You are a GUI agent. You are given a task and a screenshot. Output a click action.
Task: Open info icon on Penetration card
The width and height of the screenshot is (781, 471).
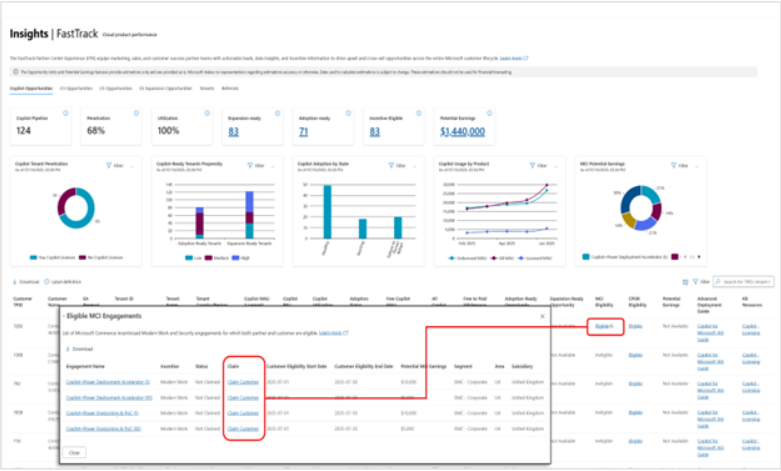tap(136, 114)
